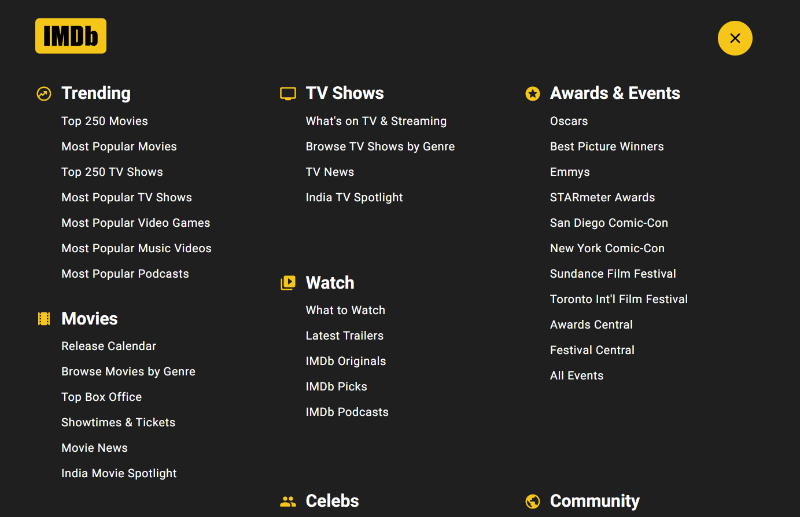This screenshot has width=800, height=517.
Task: Open What to Watch
Action: coord(345,310)
